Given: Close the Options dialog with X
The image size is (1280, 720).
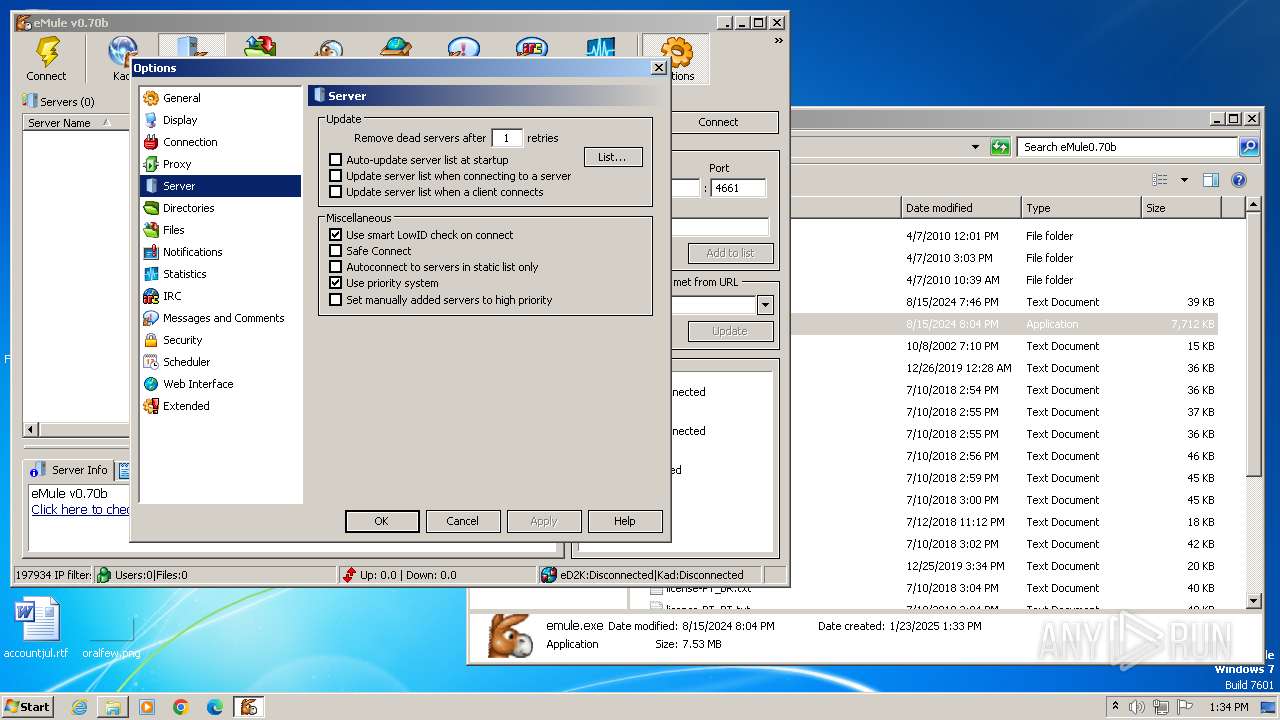Looking at the screenshot, I should click(658, 68).
